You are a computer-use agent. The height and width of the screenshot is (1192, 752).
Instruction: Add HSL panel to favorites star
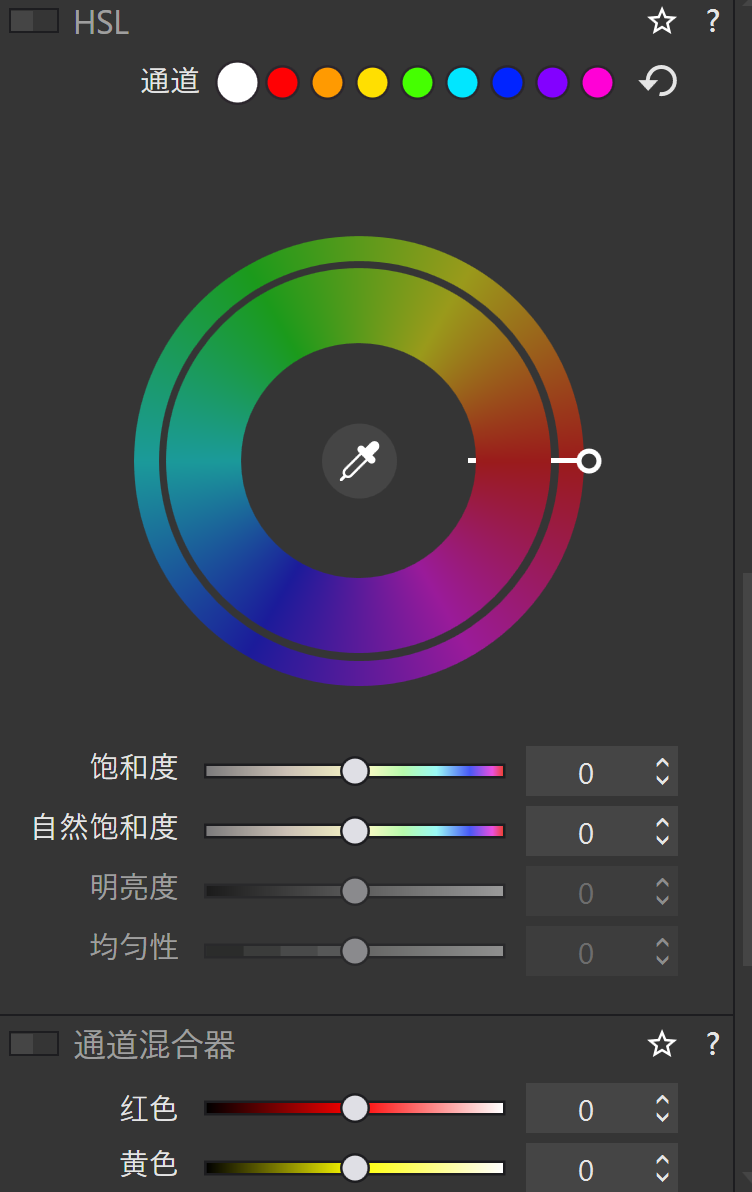(x=662, y=21)
